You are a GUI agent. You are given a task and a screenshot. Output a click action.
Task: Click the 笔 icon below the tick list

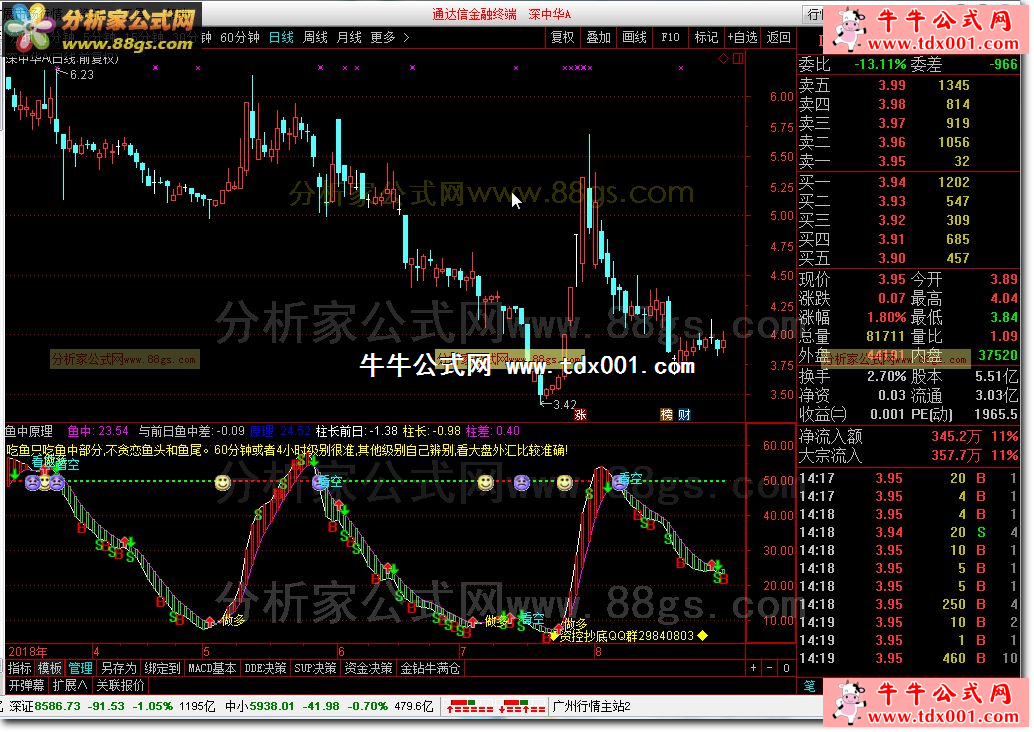(x=810, y=686)
